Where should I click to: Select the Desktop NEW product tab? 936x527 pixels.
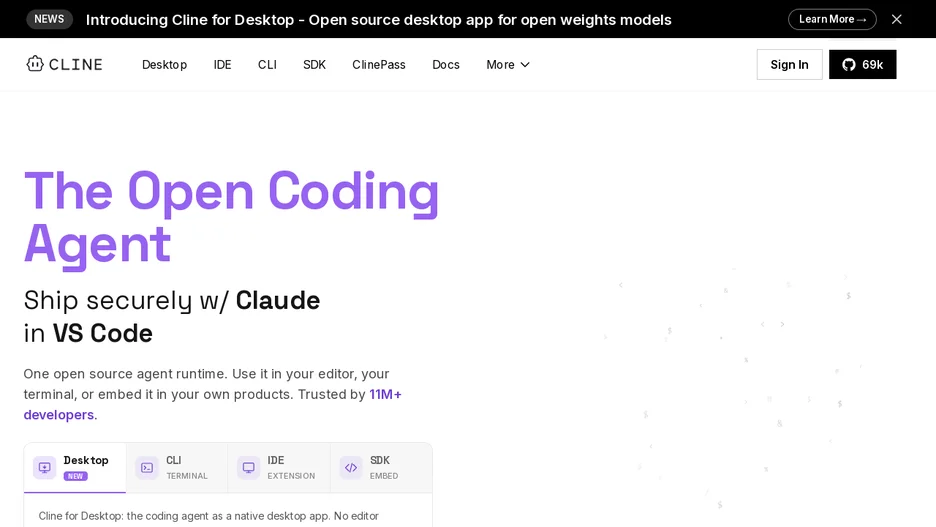click(75, 468)
